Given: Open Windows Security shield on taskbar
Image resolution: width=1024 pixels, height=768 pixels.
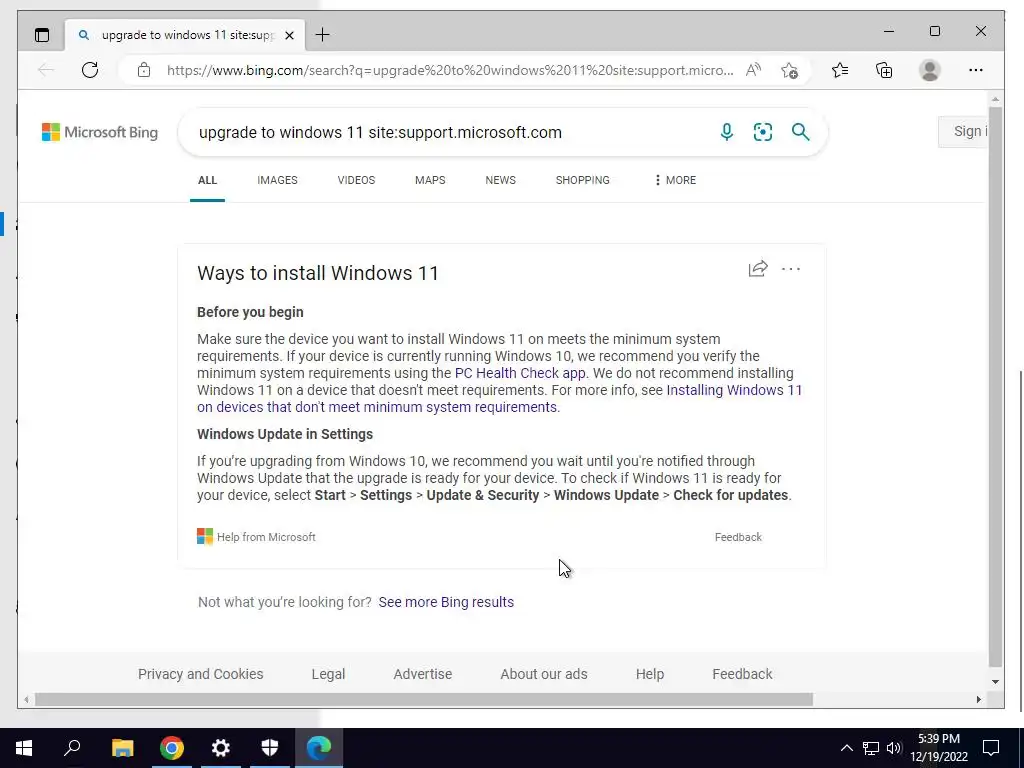Looking at the screenshot, I should (x=270, y=748).
